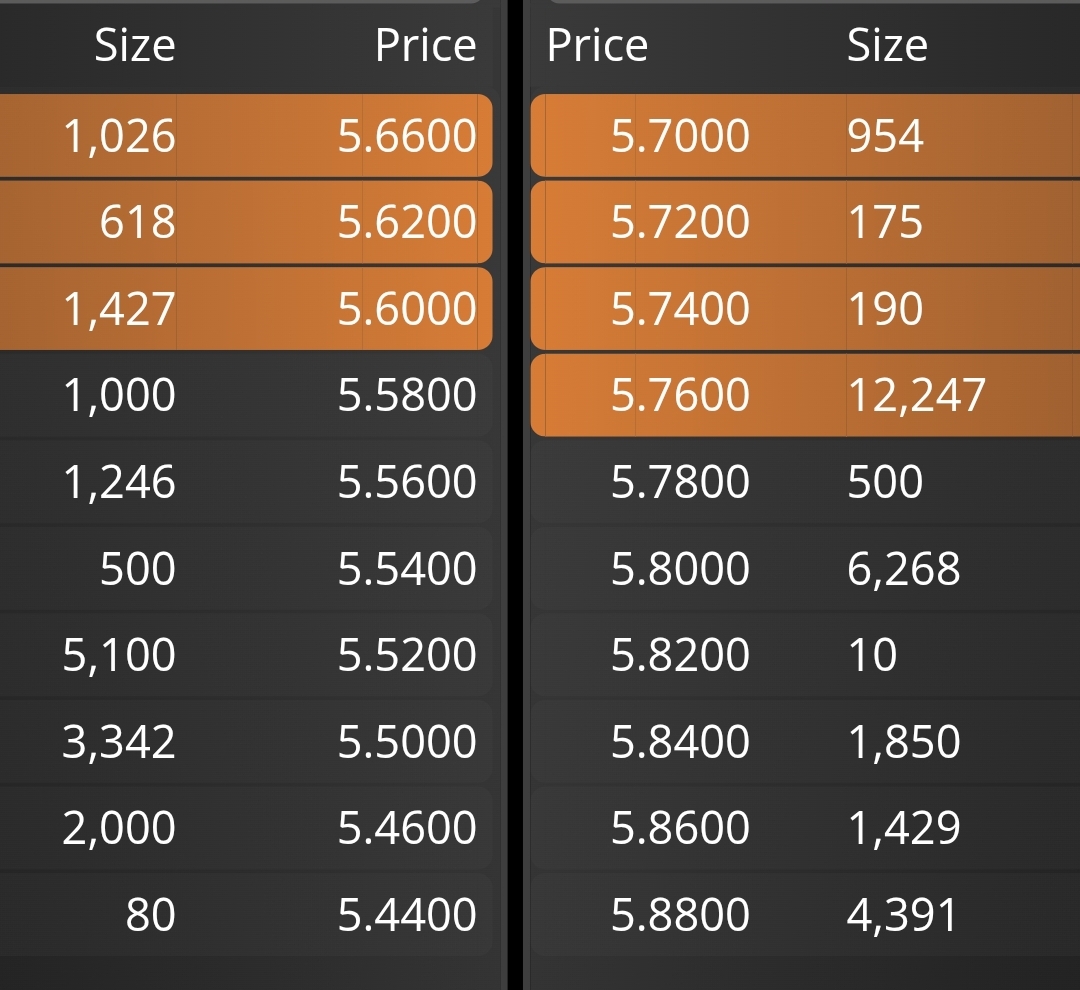Click the bid row with size 80
The height and width of the screenshot is (990, 1080).
coord(246,914)
